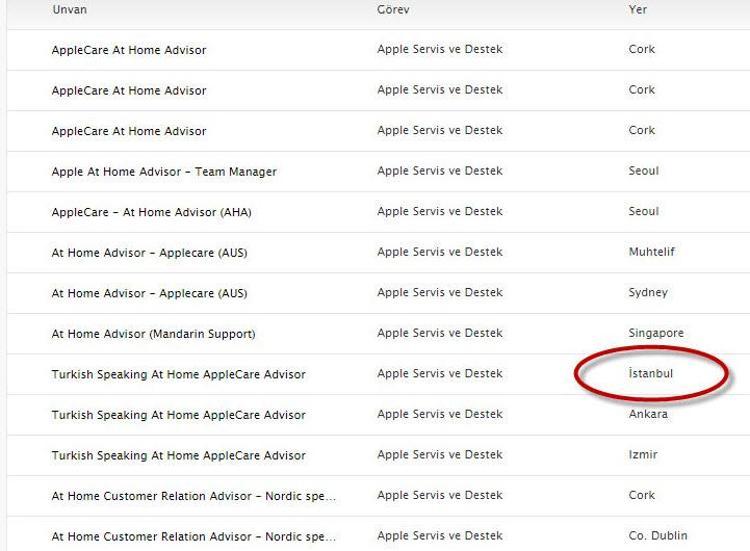Open the Nordic Customer Relation Advisor title for Cork
750x551 pixels.
(193, 496)
